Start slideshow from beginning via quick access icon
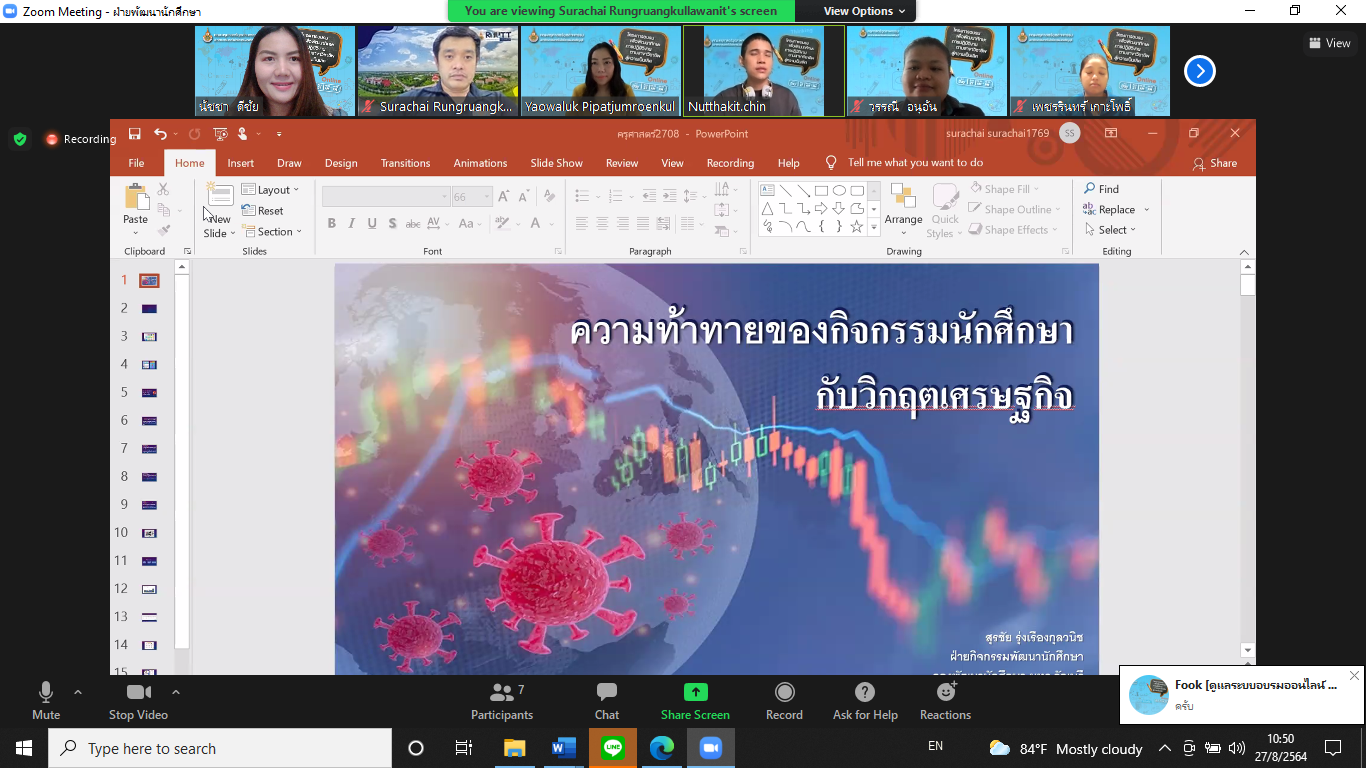 point(219,134)
